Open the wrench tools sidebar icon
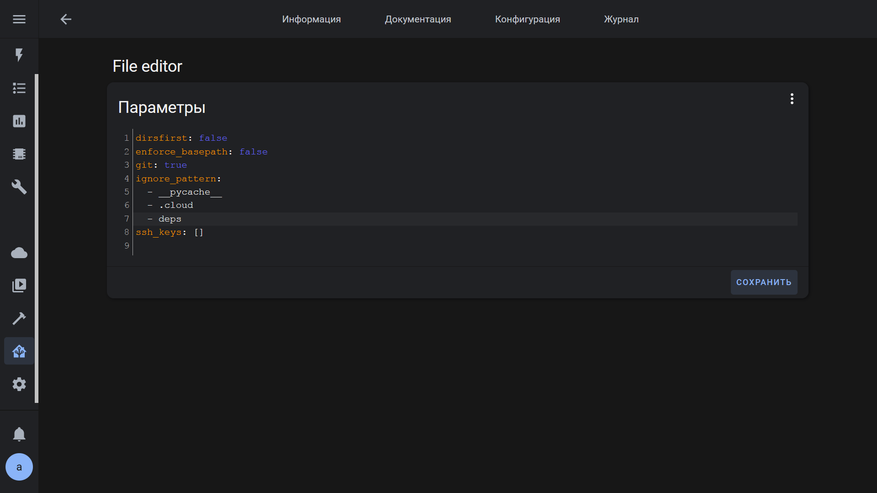This screenshot has width=877, height=493. (x=19, y=187)
